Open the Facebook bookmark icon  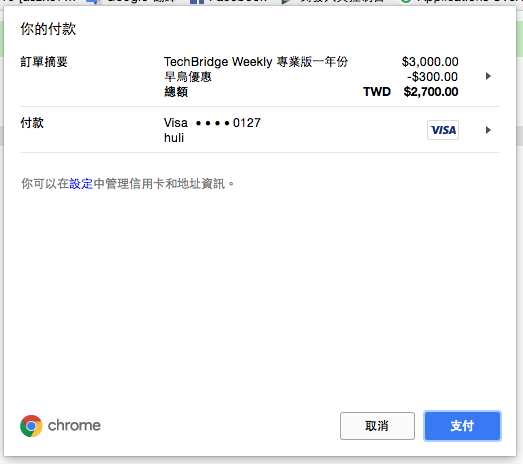click(x=197, y=2)
